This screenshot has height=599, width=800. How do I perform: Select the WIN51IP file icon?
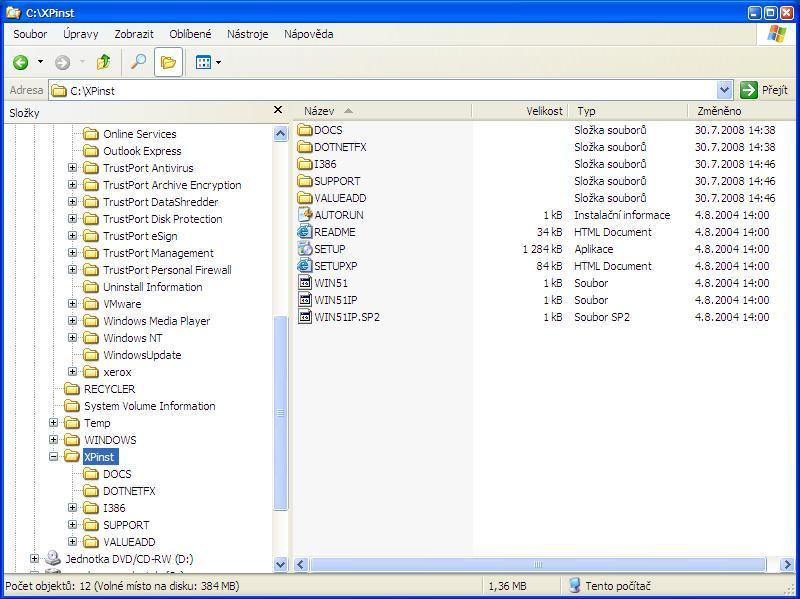click(305, 300)
